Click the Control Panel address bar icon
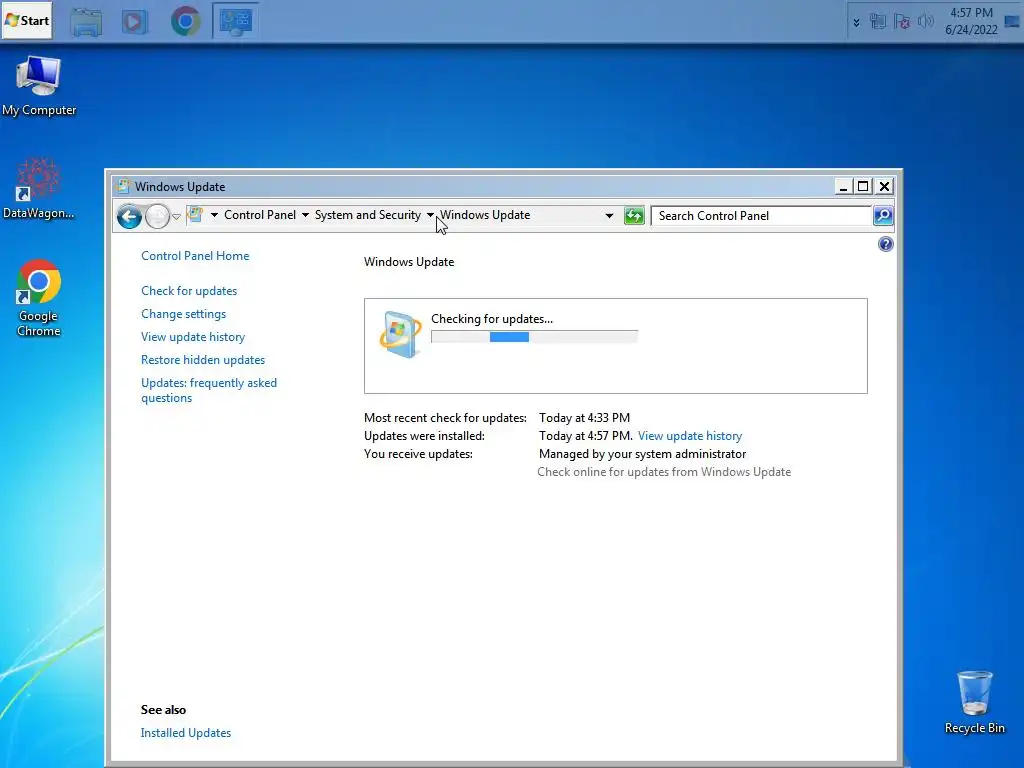Image resolution: width=1024 pixels, height=768 pixels. (x=195, y=215)
